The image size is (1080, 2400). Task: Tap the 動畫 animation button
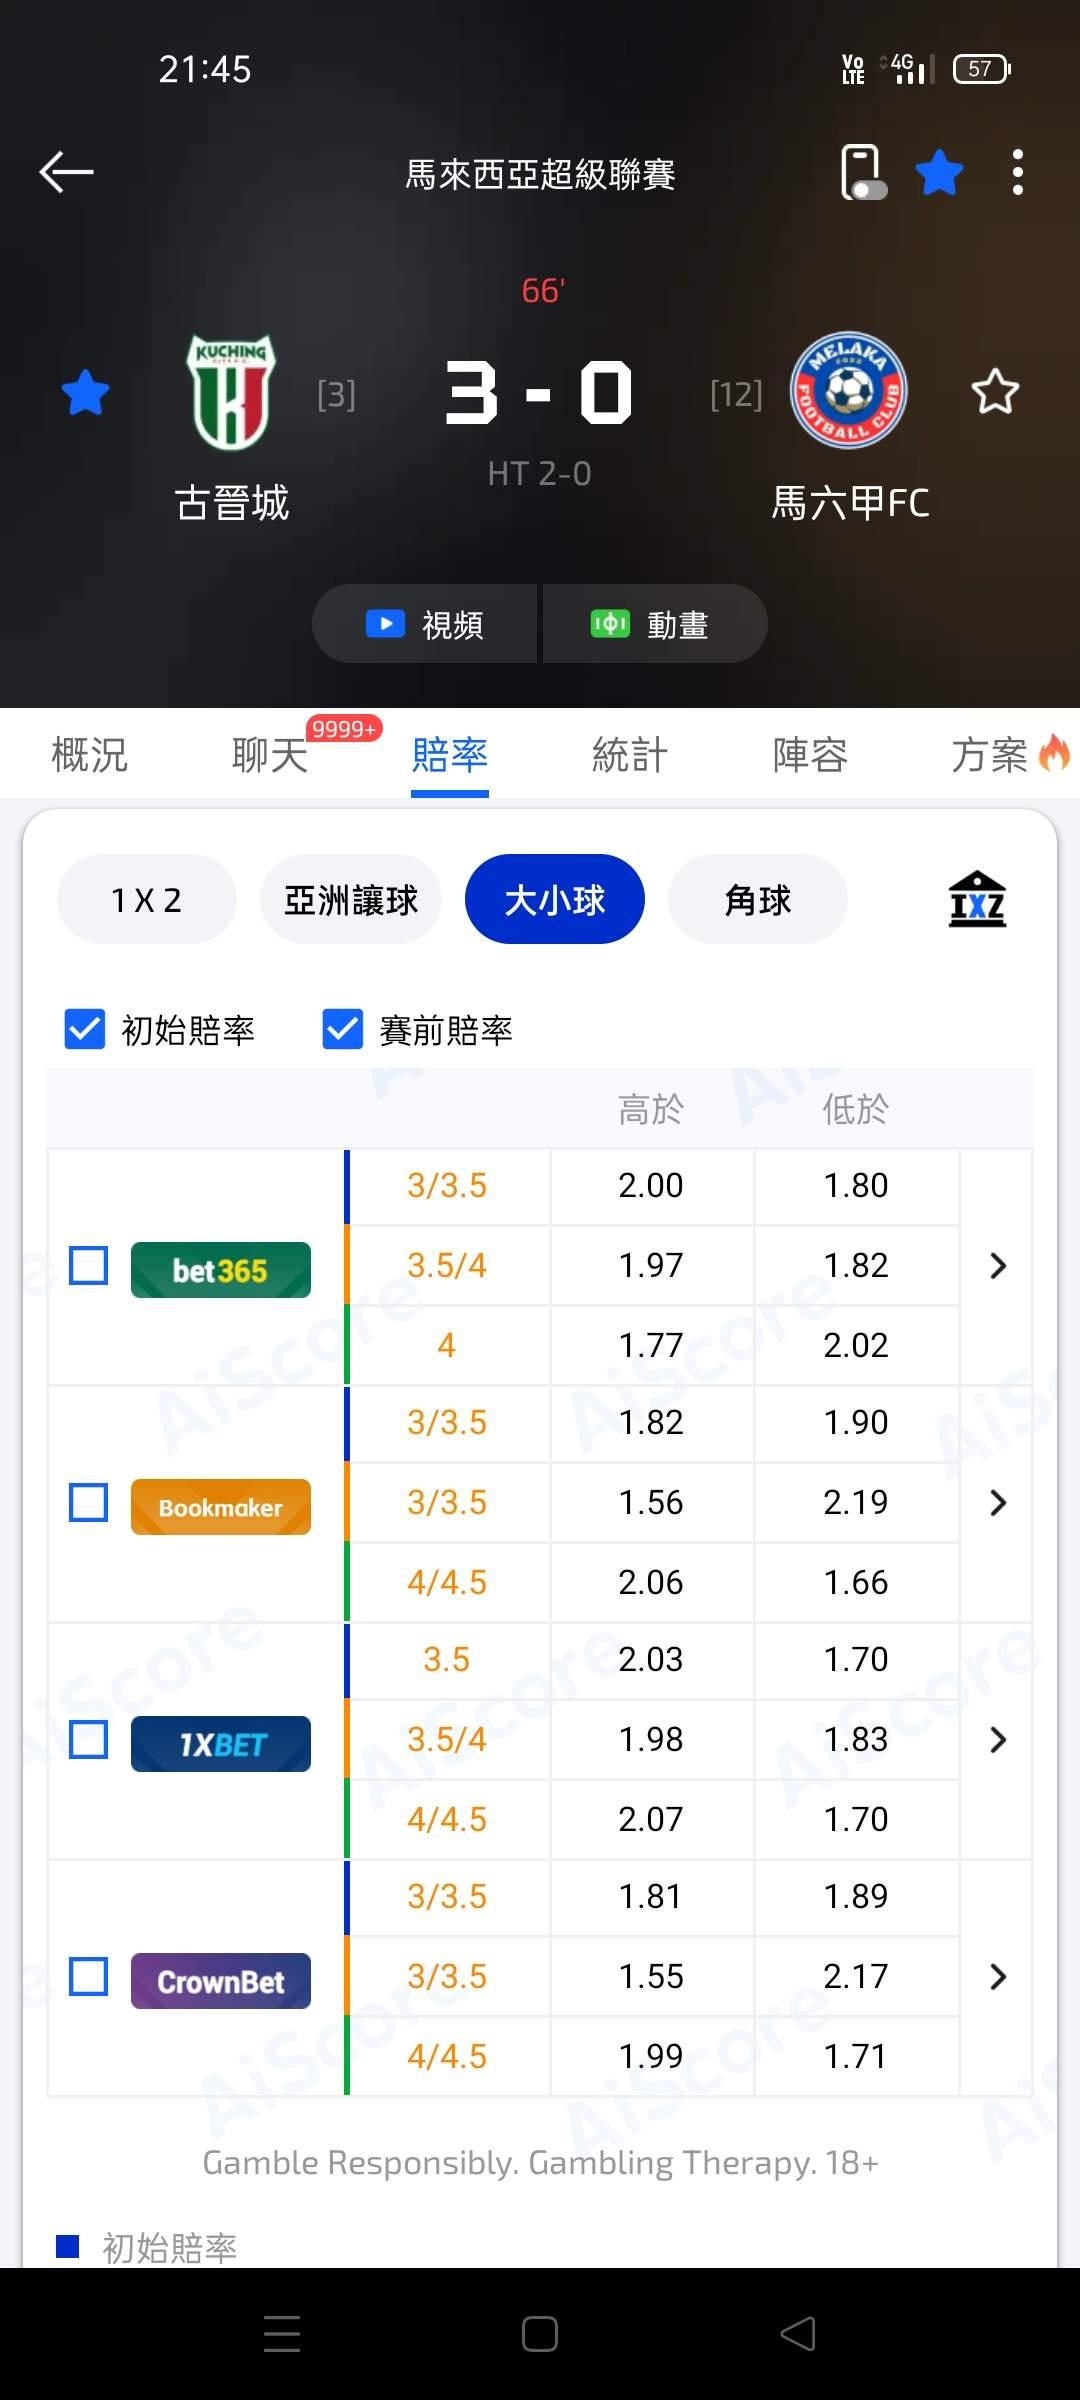tap(655, 624)
